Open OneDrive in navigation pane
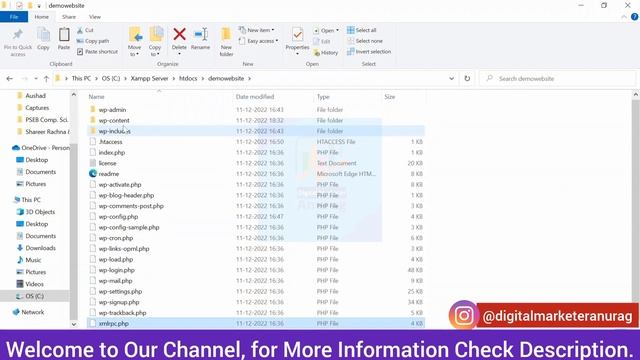The height and width of the screenshot is (360, 640). click(41, 148)
